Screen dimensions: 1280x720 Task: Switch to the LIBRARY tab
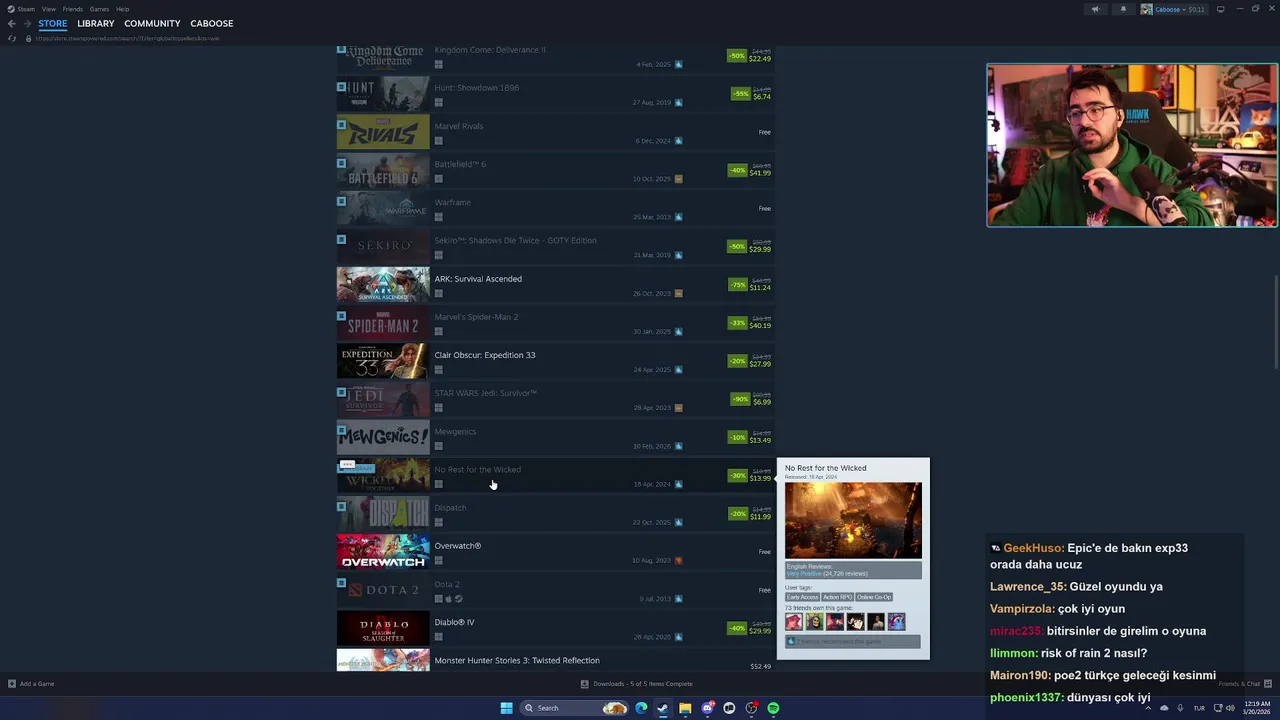[x=96, y=23]
